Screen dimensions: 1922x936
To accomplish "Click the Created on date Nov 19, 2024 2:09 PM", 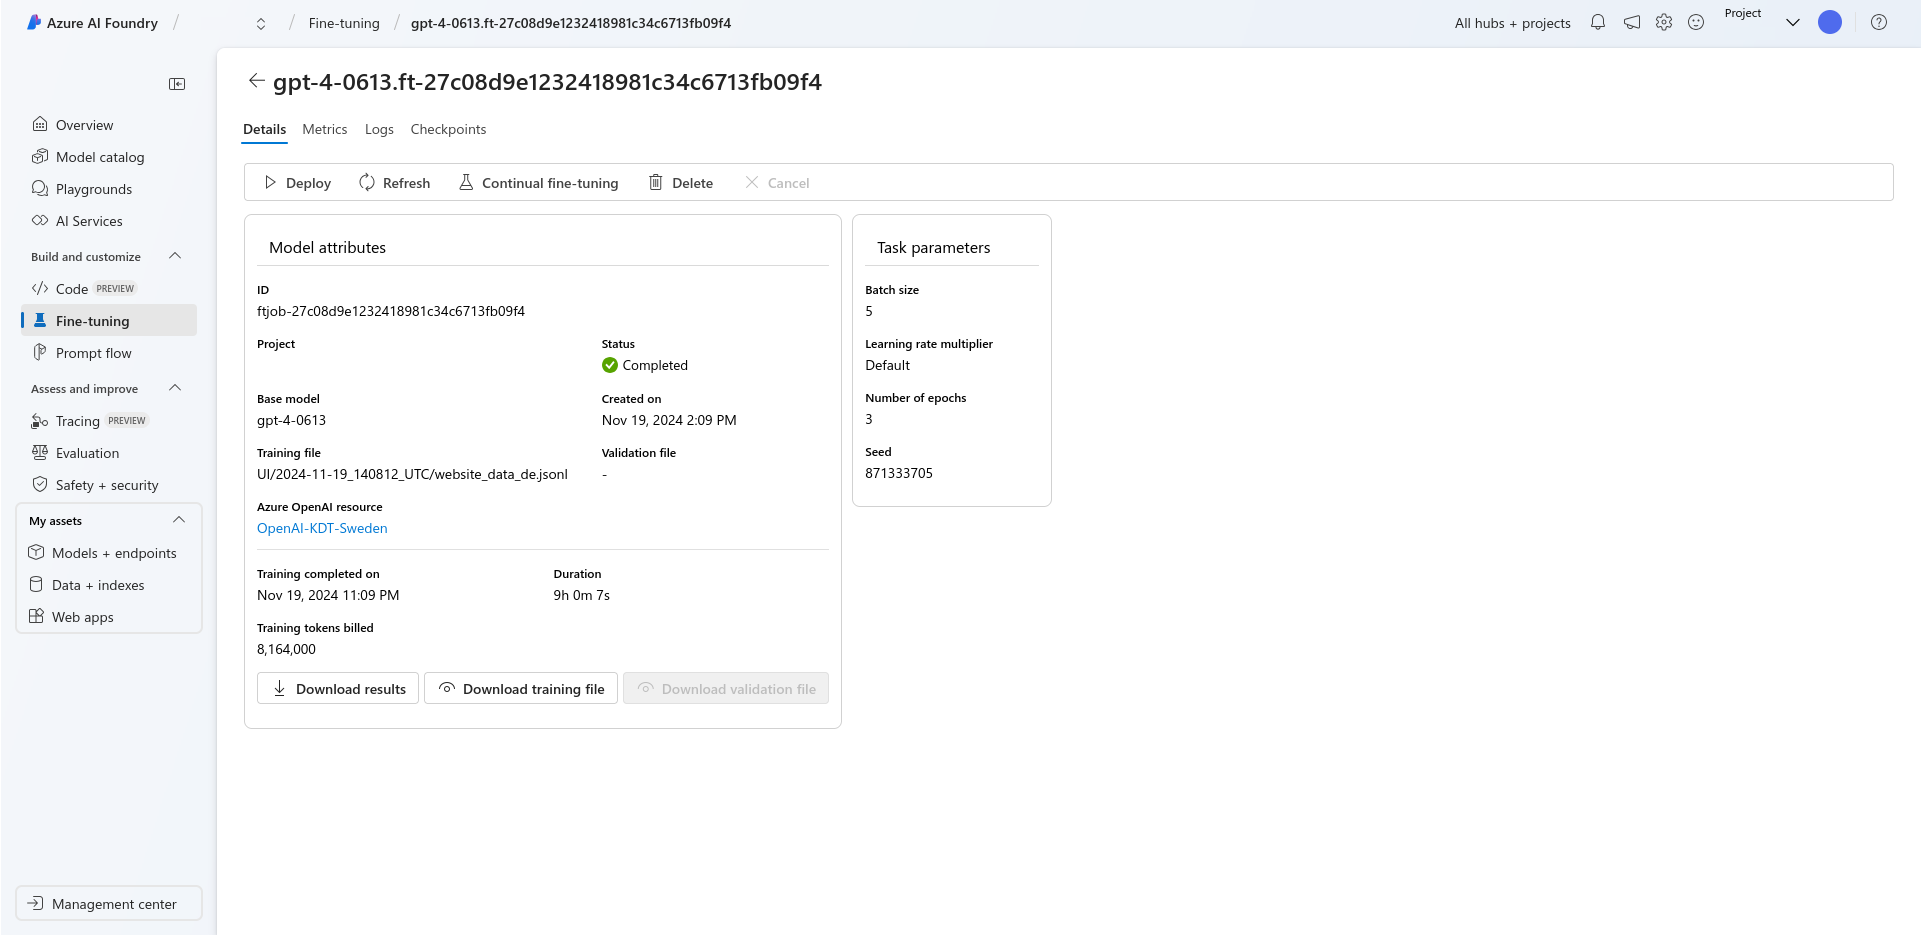I will tap(669, 420).
